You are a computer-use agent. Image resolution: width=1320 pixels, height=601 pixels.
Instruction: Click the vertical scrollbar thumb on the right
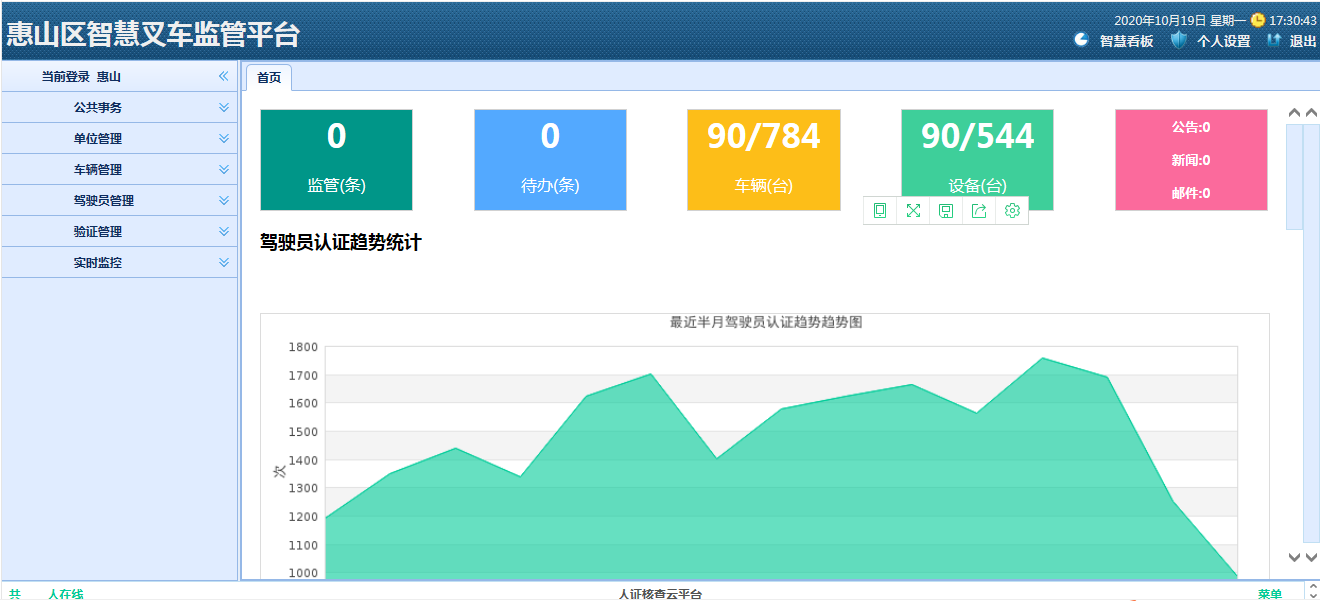[x=1294, y=175]
